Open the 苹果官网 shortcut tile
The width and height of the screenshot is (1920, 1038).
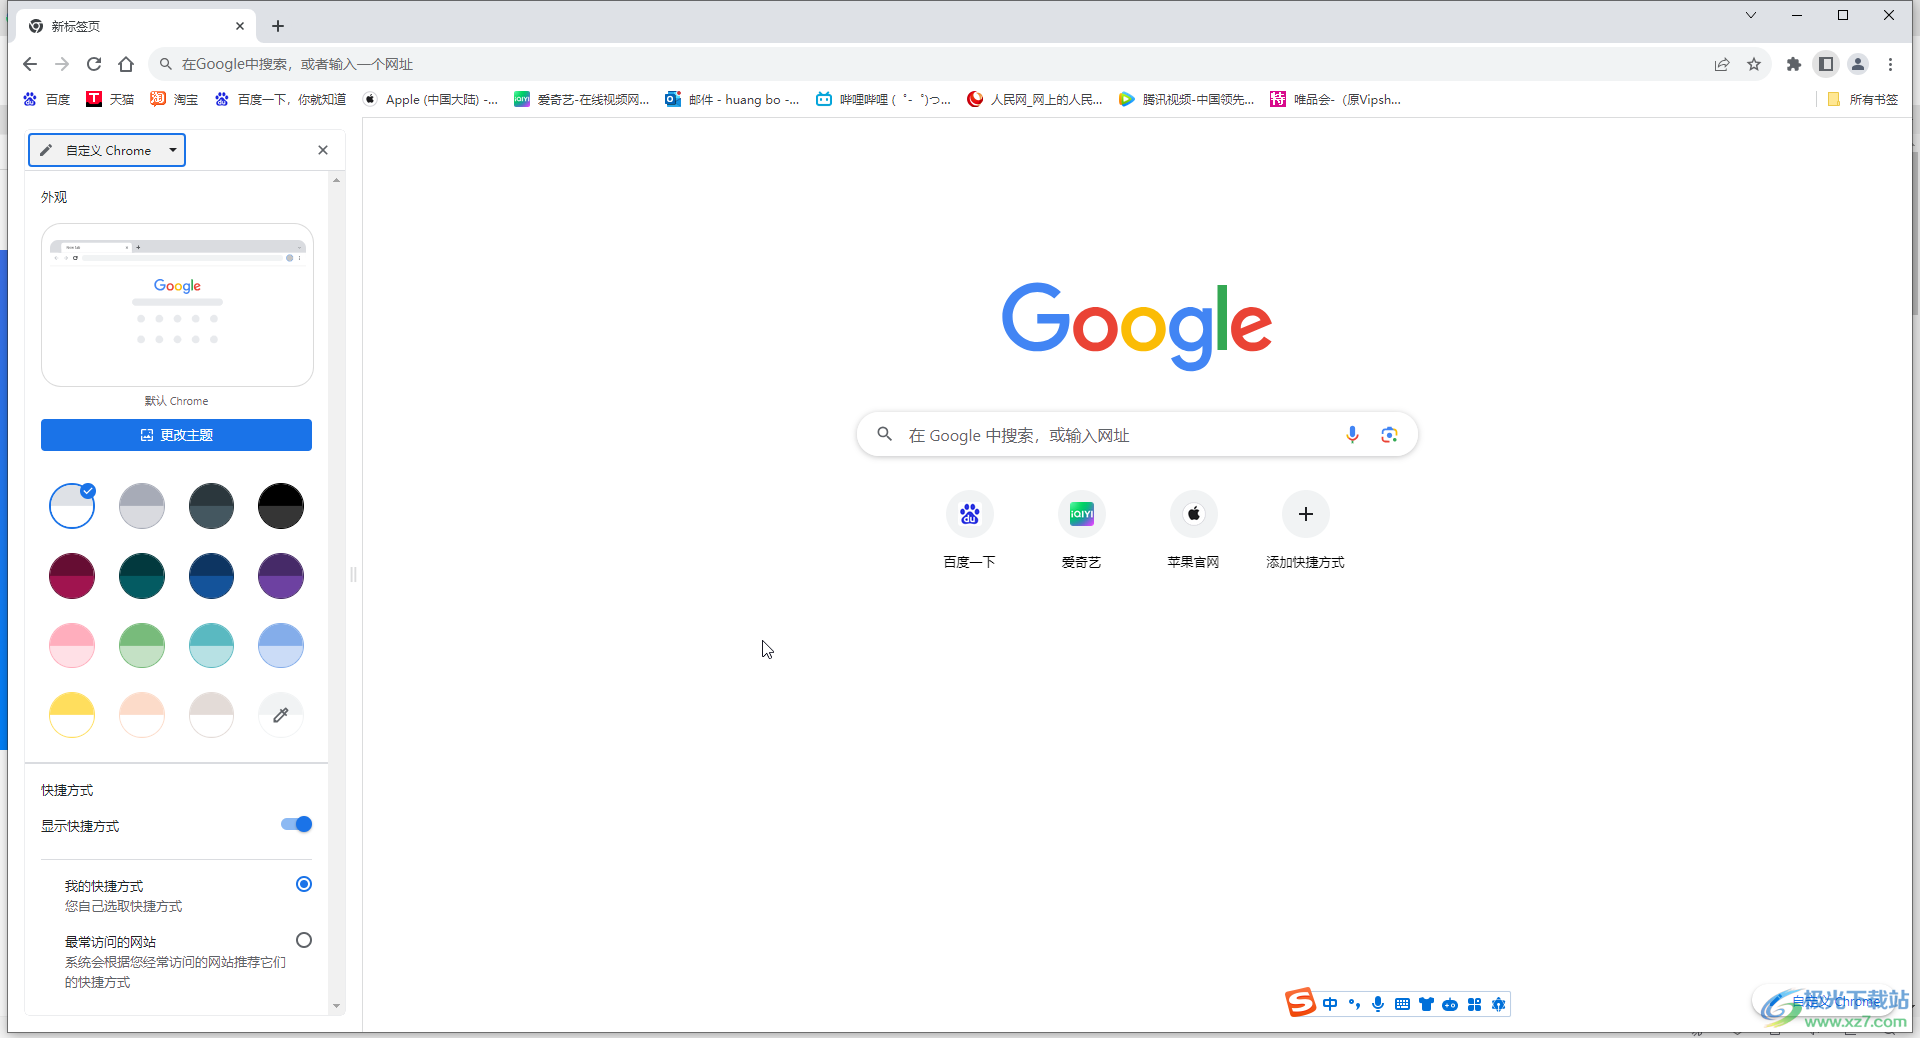1193,531
